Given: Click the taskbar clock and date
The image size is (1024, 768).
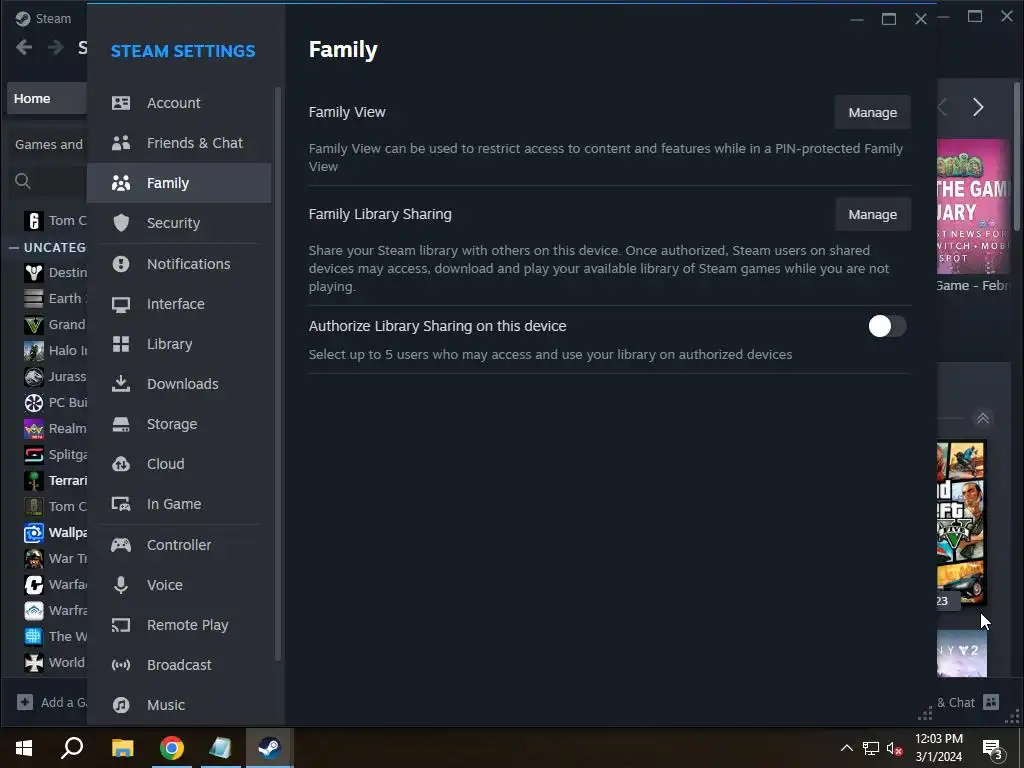Looking at the screenshot, I should click(x=938, y=748).
